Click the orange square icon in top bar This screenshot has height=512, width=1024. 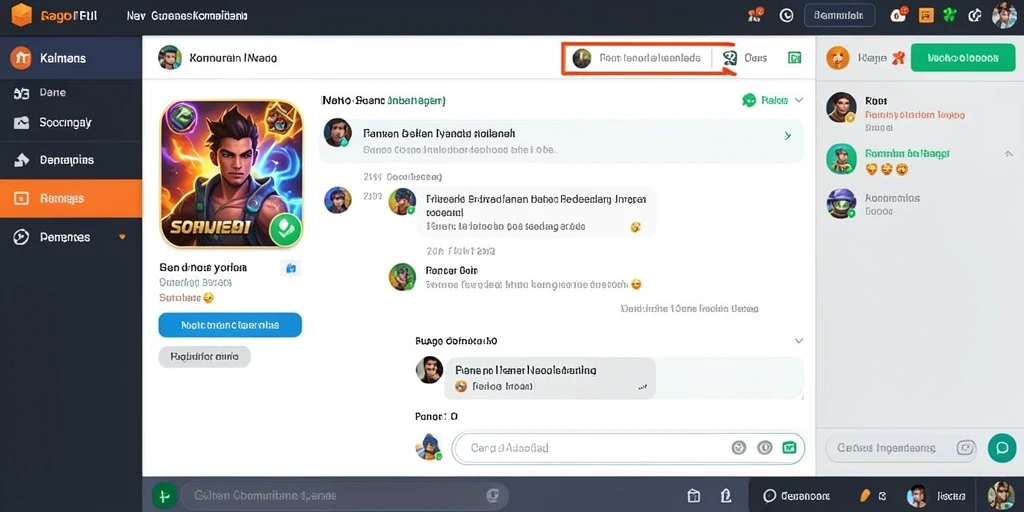tap(926, 15)
